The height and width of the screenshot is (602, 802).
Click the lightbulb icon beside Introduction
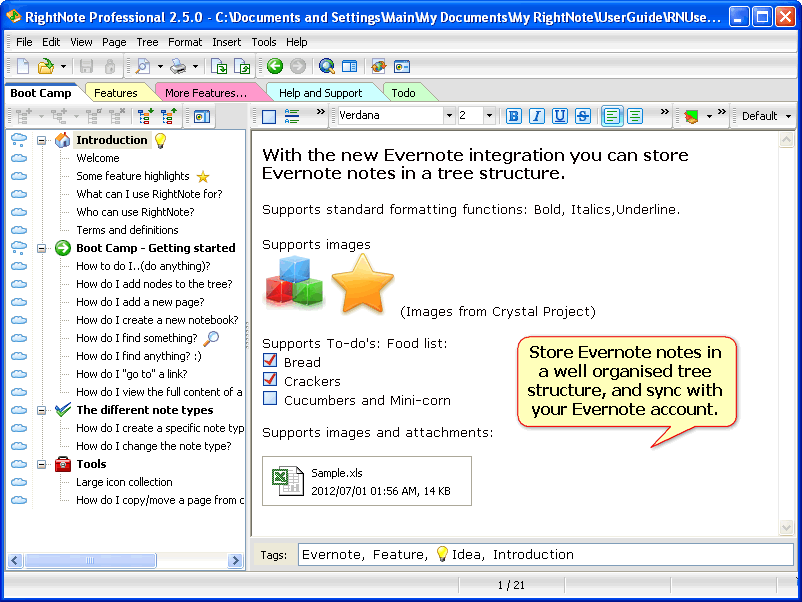coord(161,140)
